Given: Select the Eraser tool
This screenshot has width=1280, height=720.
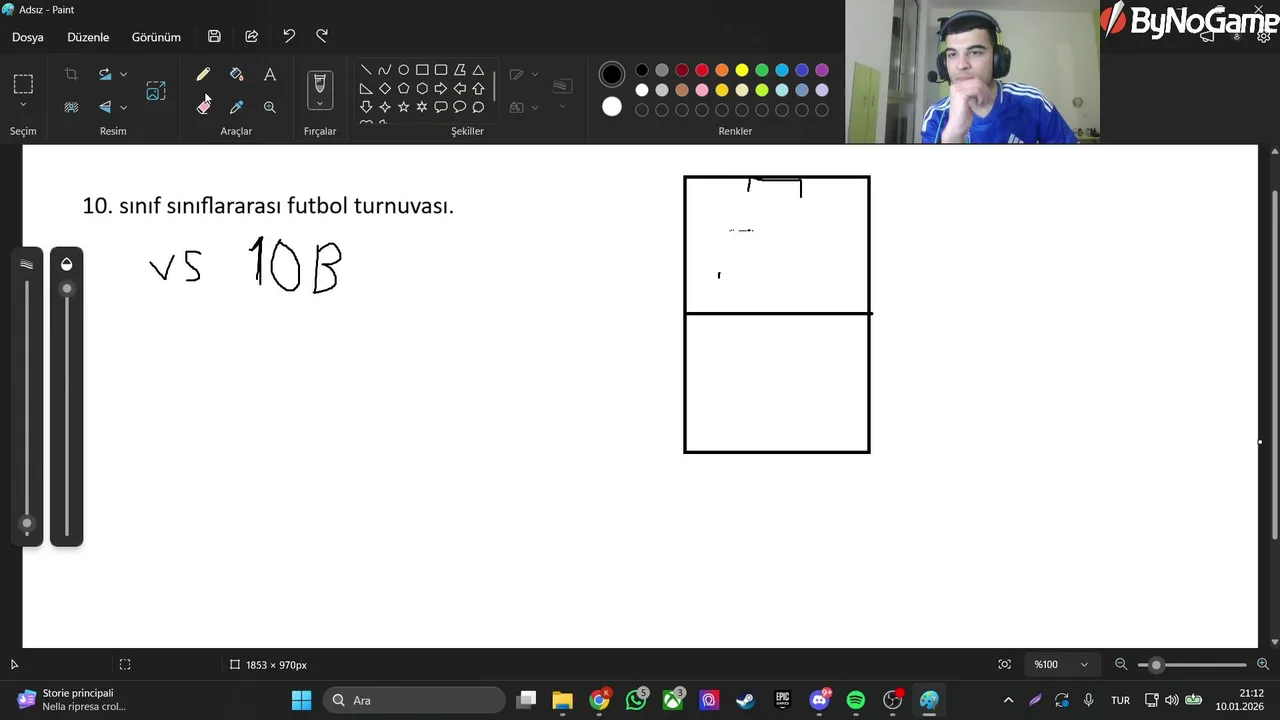Looking at the screenshot, I should click(203, 107).
